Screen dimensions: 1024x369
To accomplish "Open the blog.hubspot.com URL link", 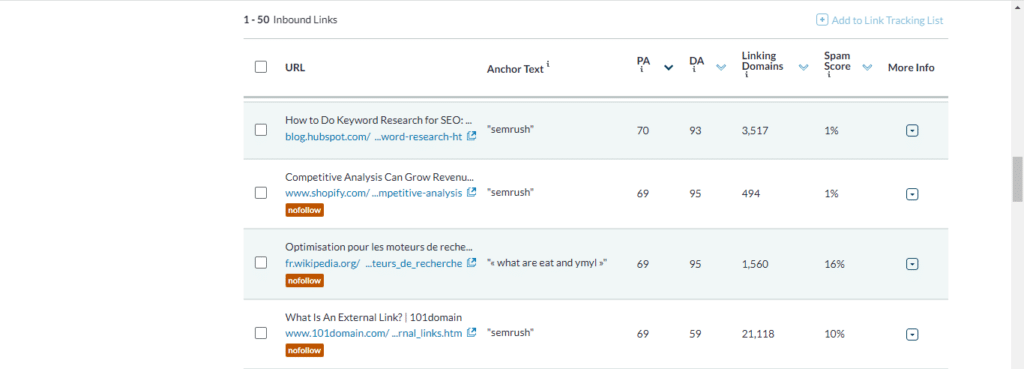I will coord(374,137).
